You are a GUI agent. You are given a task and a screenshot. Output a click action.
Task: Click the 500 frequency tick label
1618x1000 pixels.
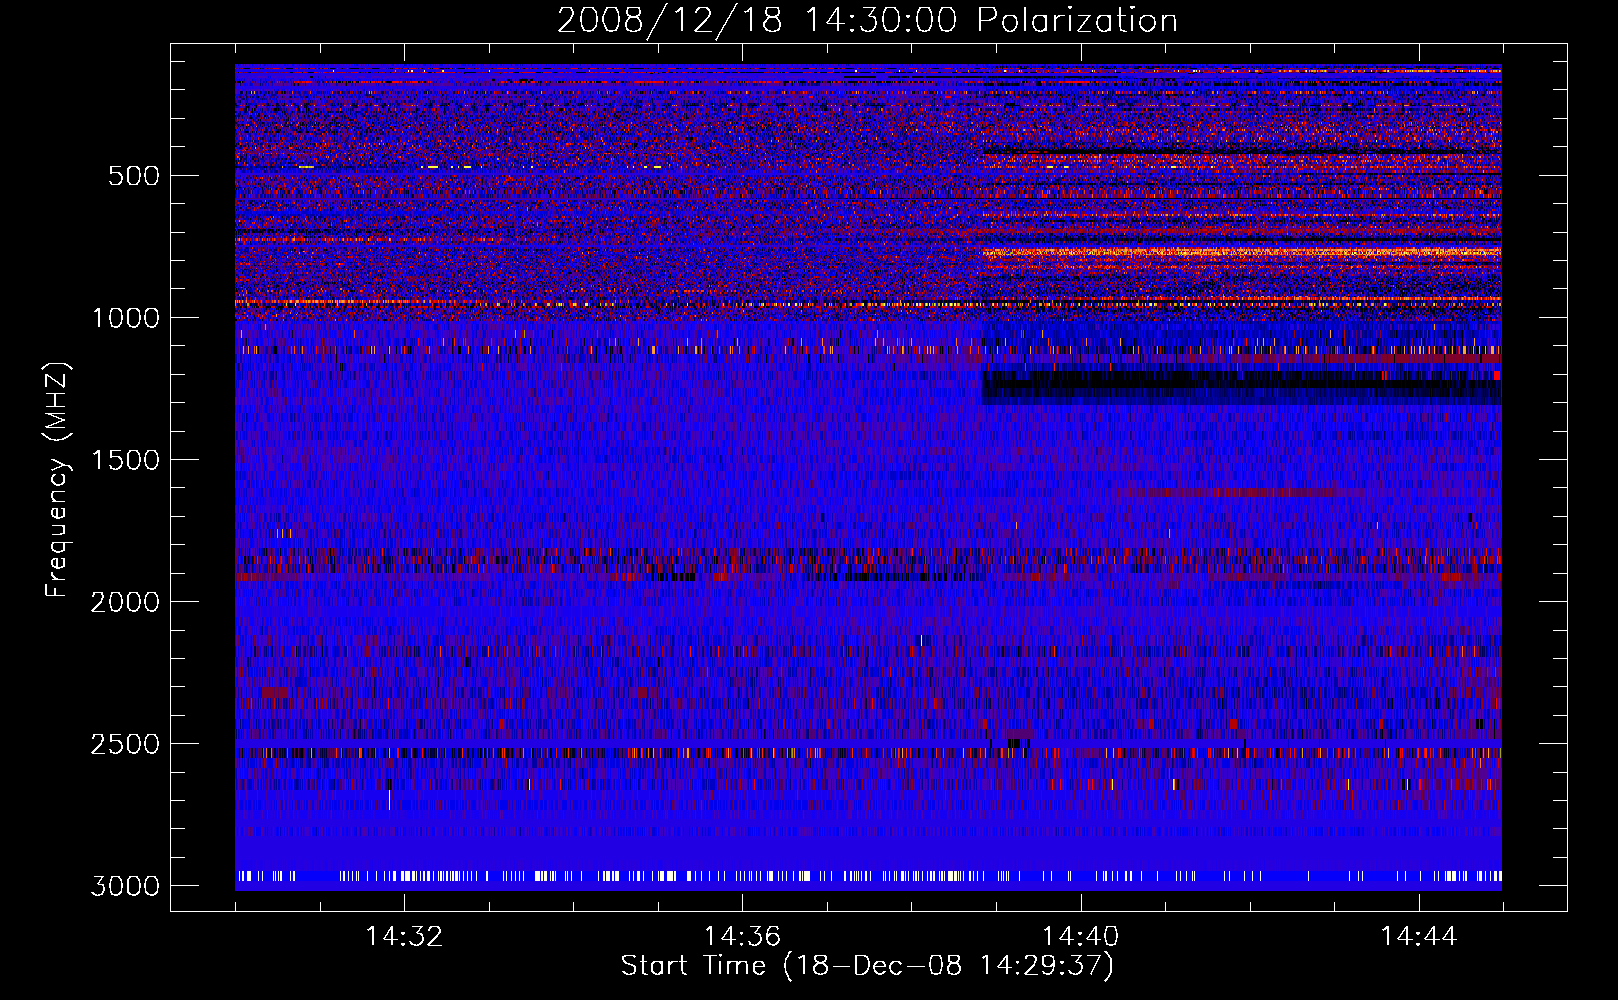[x=134, y=176]
